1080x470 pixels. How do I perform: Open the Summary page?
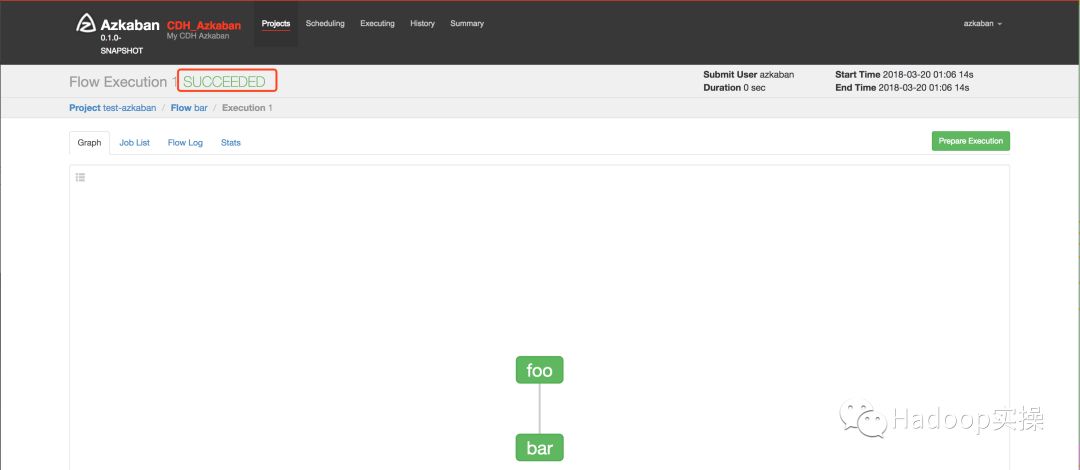467,23
